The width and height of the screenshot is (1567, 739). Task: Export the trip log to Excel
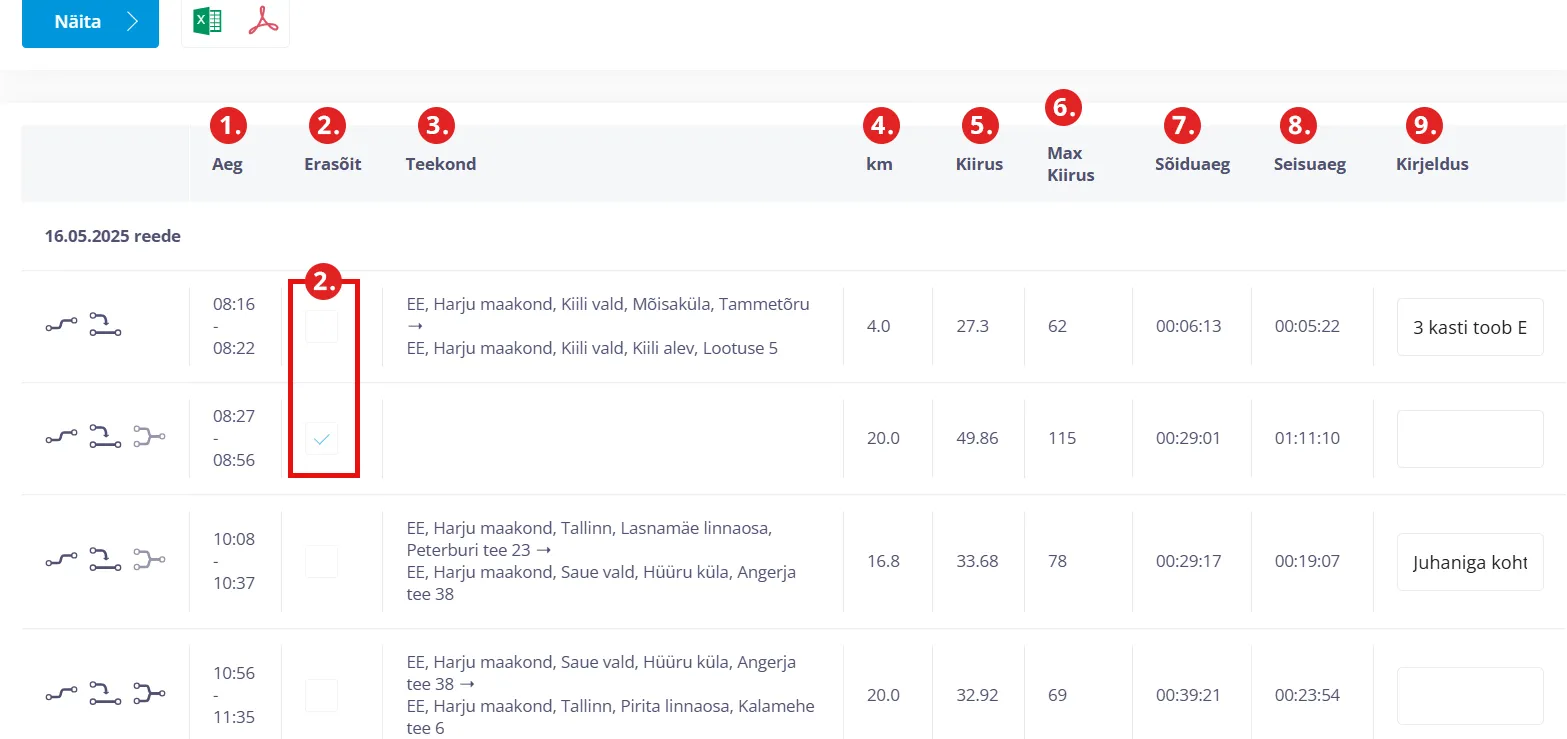(208, 21)
